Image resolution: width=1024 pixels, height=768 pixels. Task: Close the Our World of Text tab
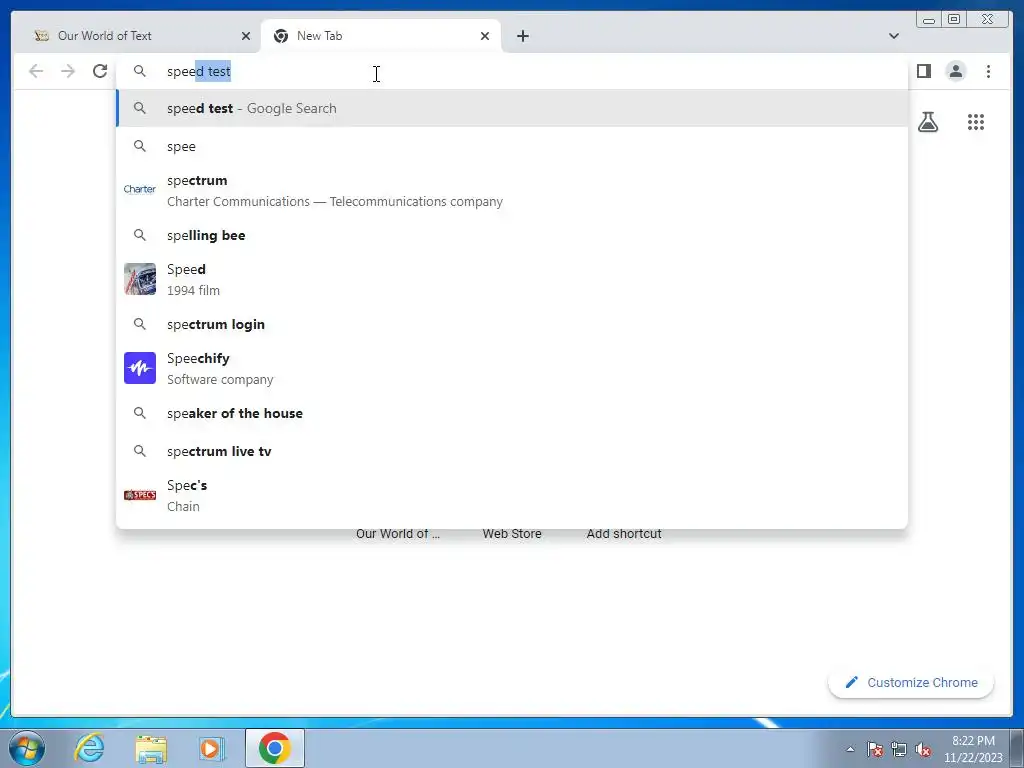(x=246, y=36)
